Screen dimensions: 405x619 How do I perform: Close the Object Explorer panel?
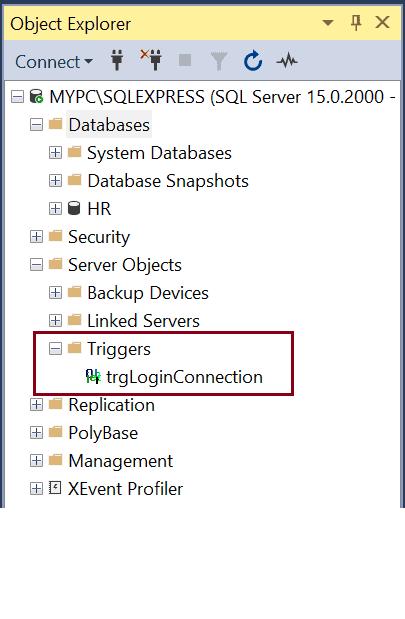click(x=382, y=23)
